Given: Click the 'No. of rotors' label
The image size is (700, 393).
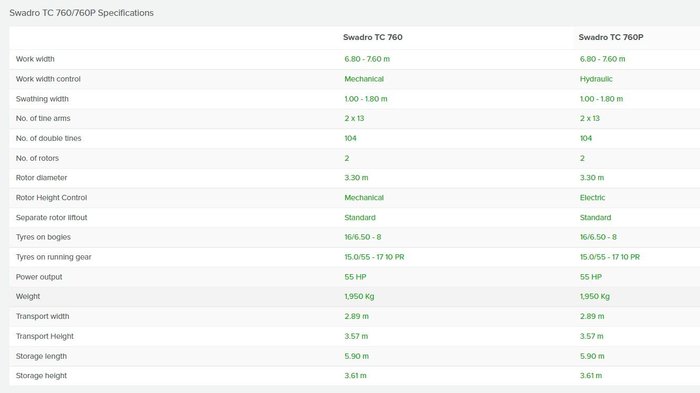Looking at the screenshot, I should point(37,158).
